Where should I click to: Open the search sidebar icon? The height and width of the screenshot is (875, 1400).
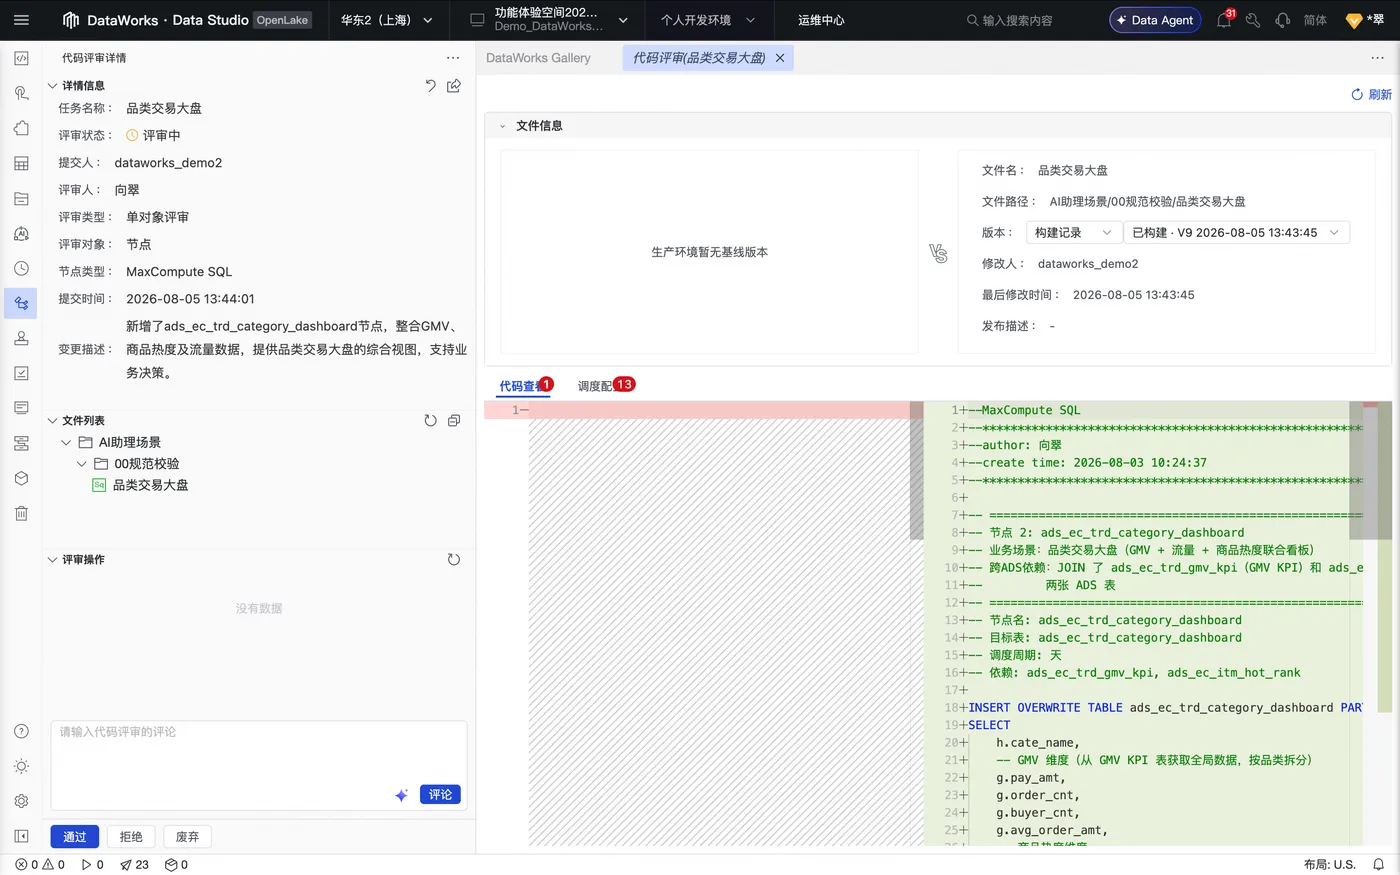[x=21, y=93]
